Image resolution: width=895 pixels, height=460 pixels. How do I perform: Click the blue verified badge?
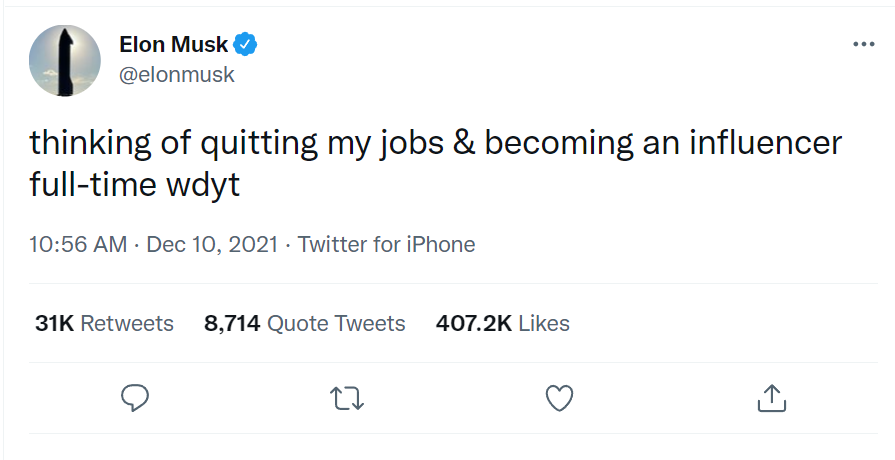pyautogui.click(x=246, y=45)
